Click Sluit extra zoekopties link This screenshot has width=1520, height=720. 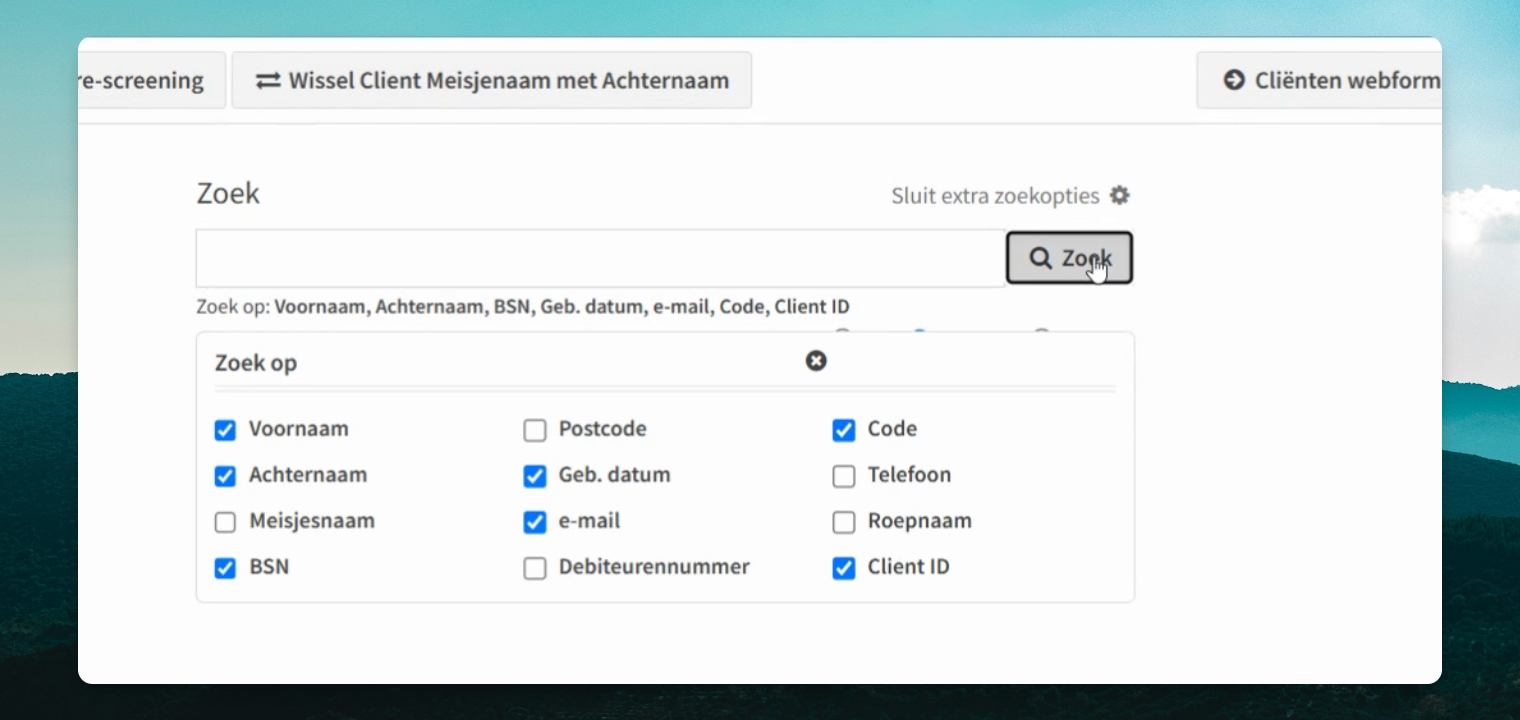(x=995, y=196)
